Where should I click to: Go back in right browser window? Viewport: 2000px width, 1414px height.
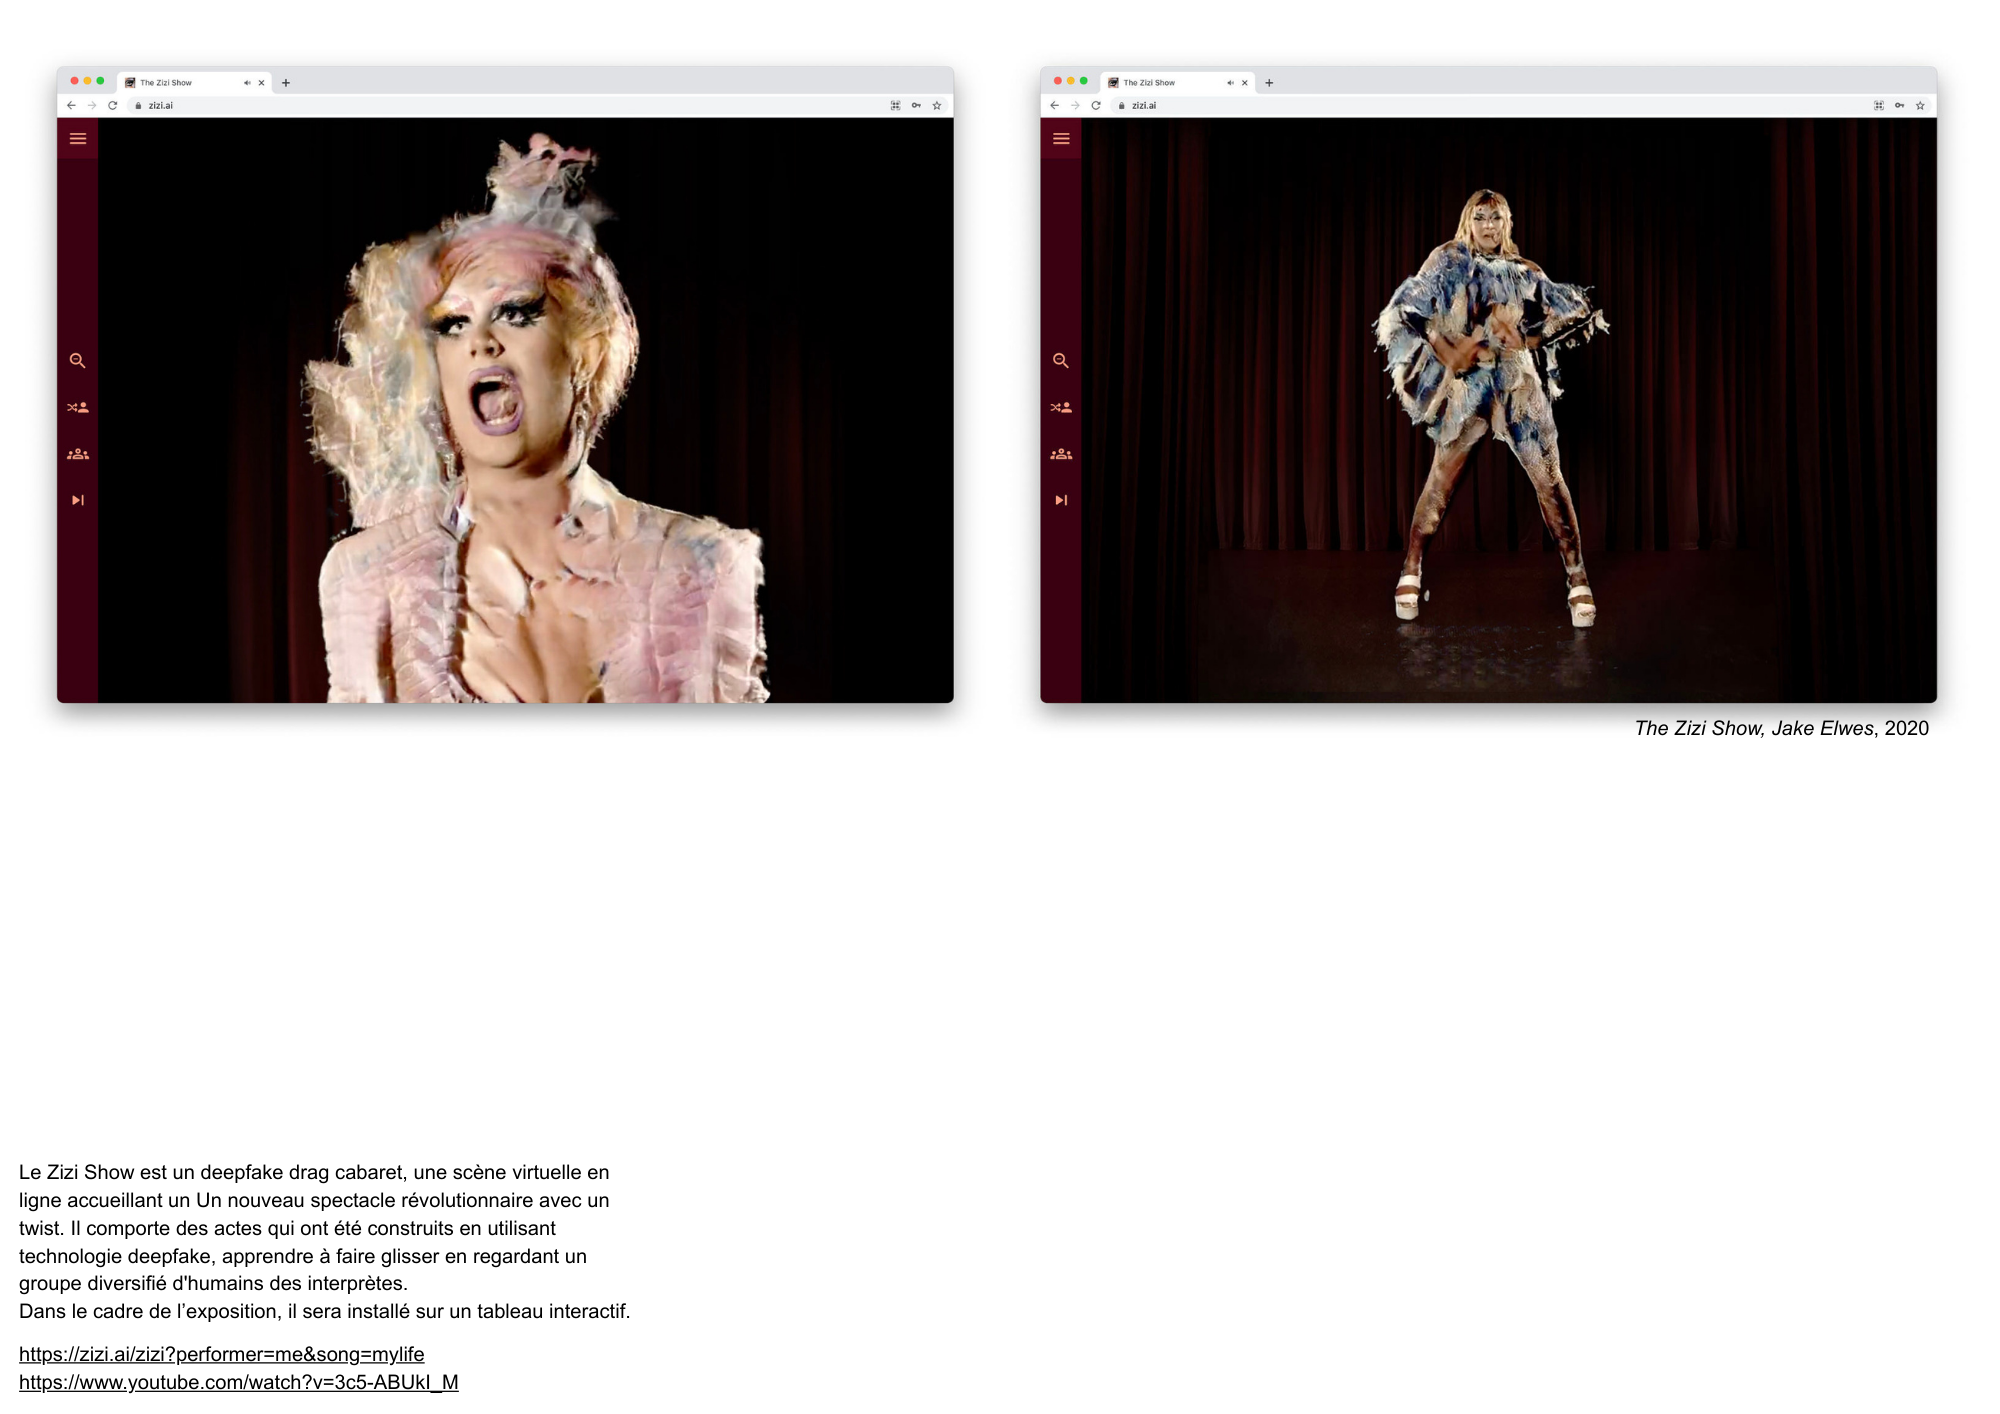(1054, 105)
